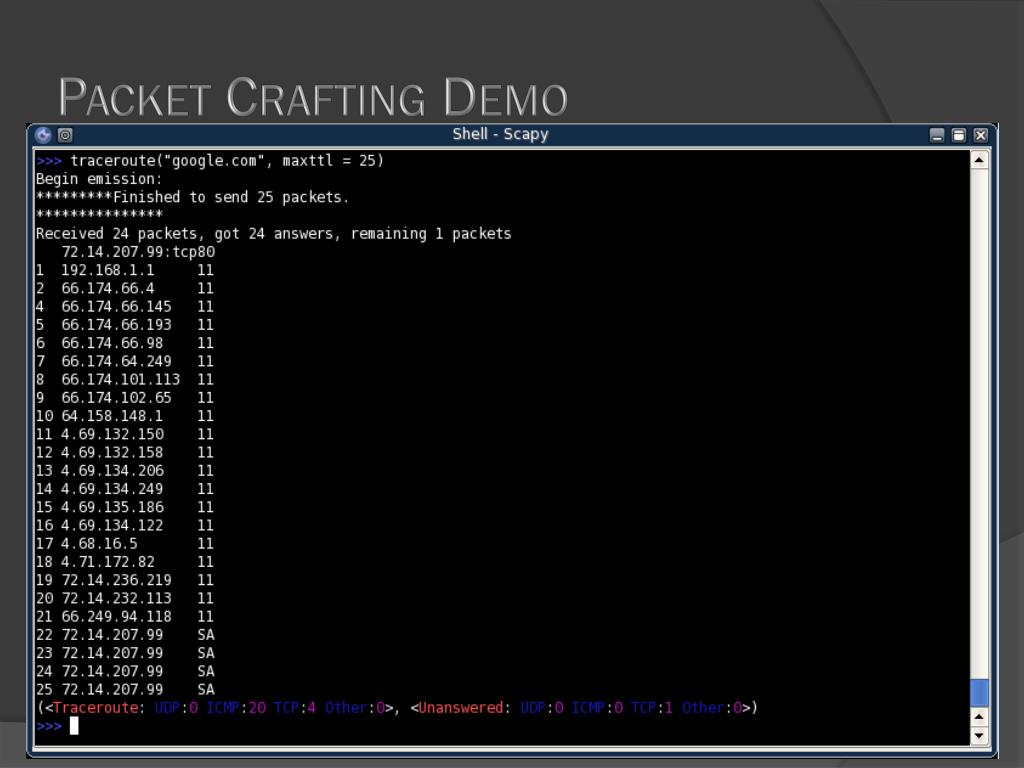This screenshot has width=1024, height=768.
Task: Click hop 14 address 4.69.134.249
Action: (112, 489)
